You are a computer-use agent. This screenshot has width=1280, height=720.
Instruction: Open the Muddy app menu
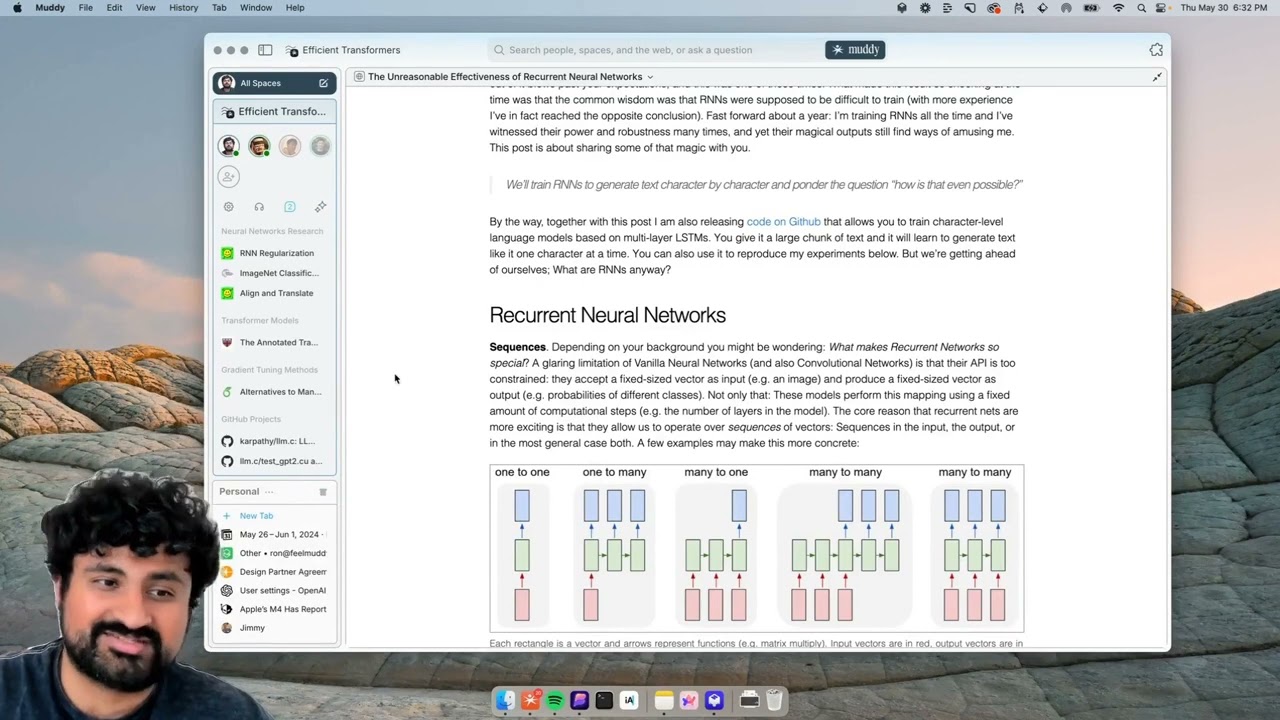tap(50, 8)
